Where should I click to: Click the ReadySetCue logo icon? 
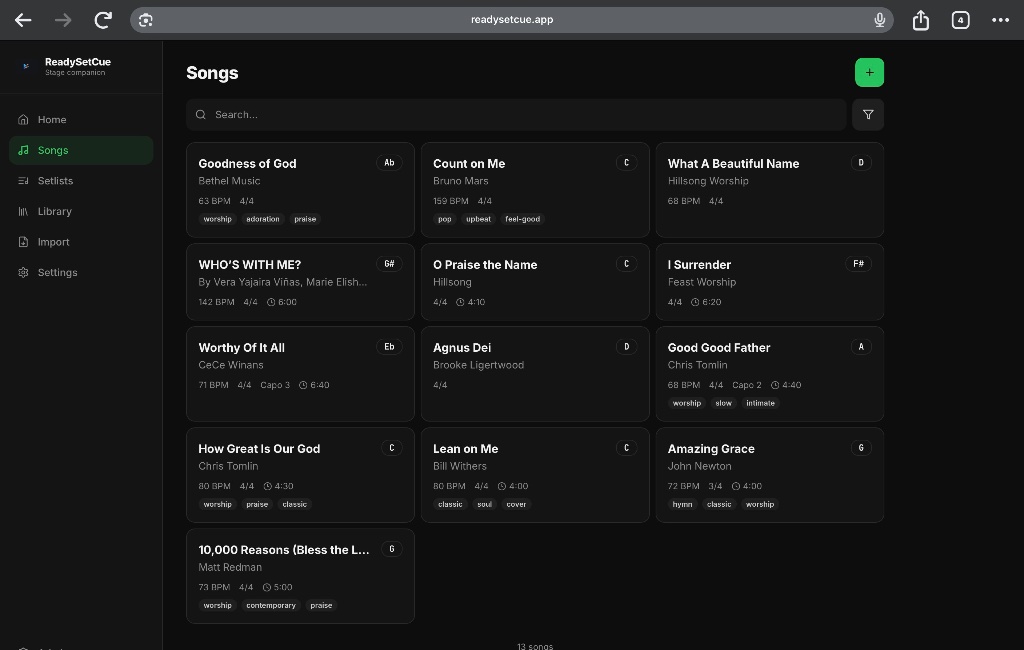tap(25, 66)
